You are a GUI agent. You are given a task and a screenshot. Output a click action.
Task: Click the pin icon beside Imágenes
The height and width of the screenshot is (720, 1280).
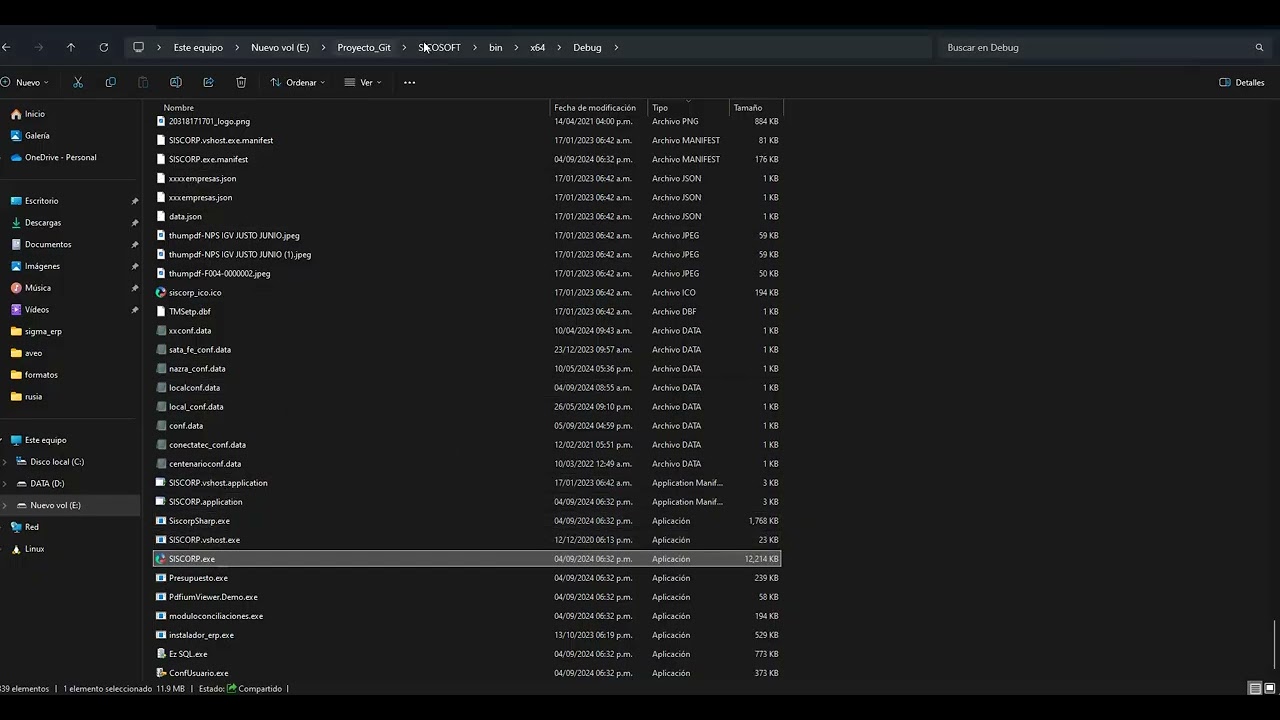tap(135, 266)
